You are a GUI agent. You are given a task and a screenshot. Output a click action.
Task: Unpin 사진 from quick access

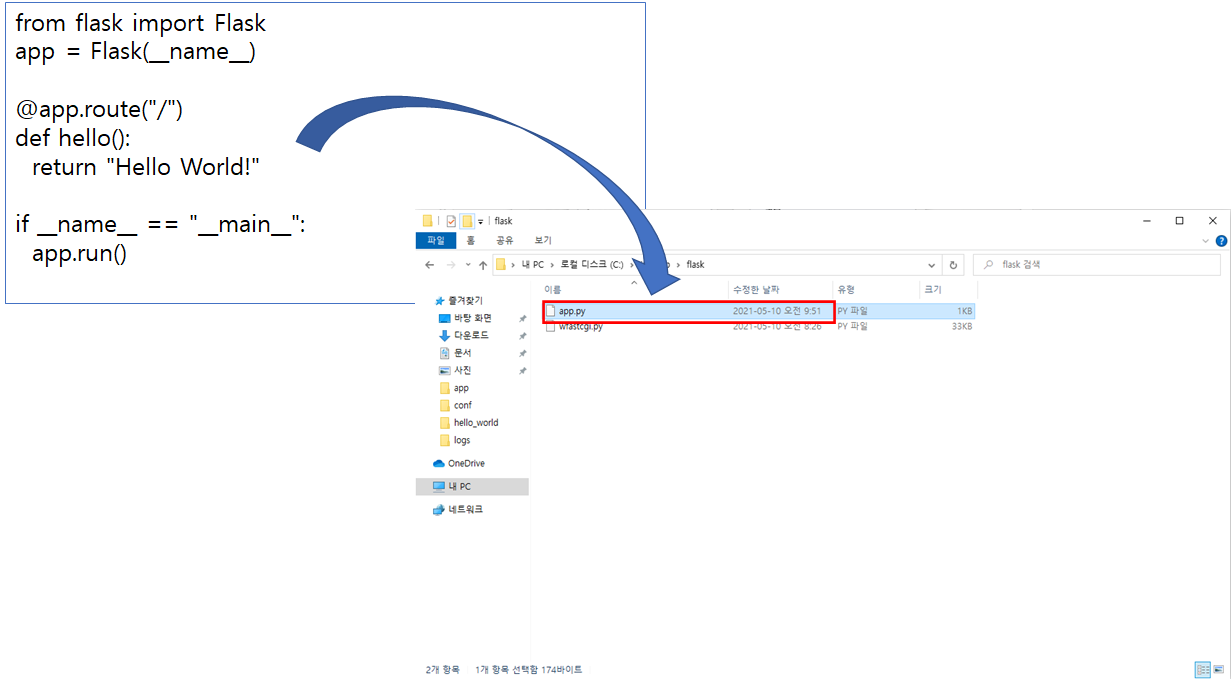pos(522,370)
